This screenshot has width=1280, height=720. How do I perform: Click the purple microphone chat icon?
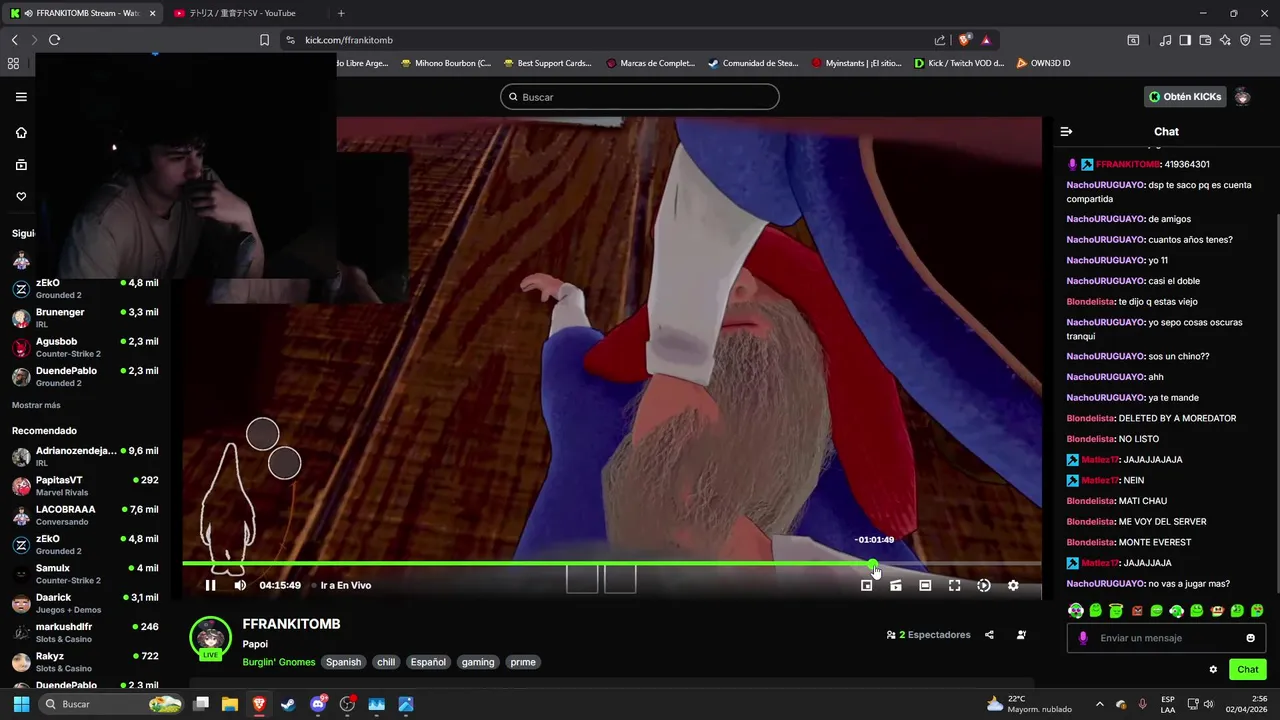pos(1083,638)
